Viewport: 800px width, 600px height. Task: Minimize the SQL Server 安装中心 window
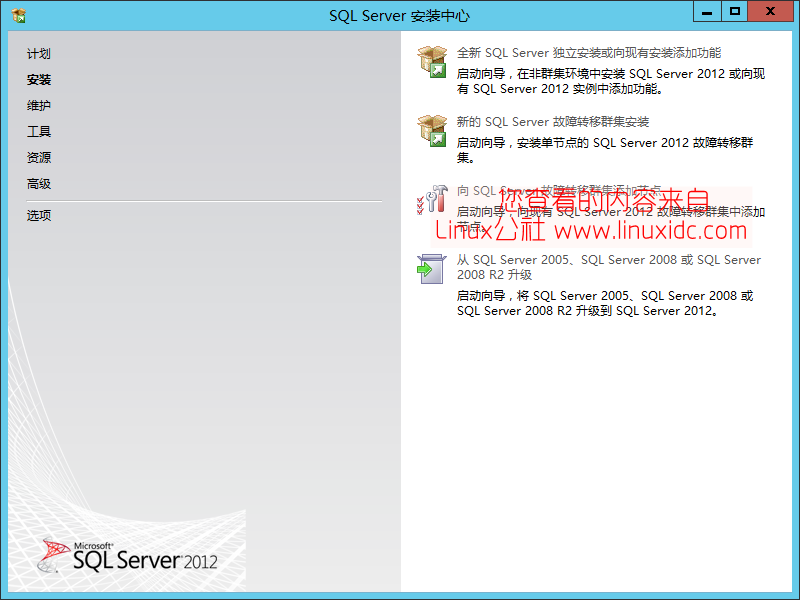pos(707,11)
